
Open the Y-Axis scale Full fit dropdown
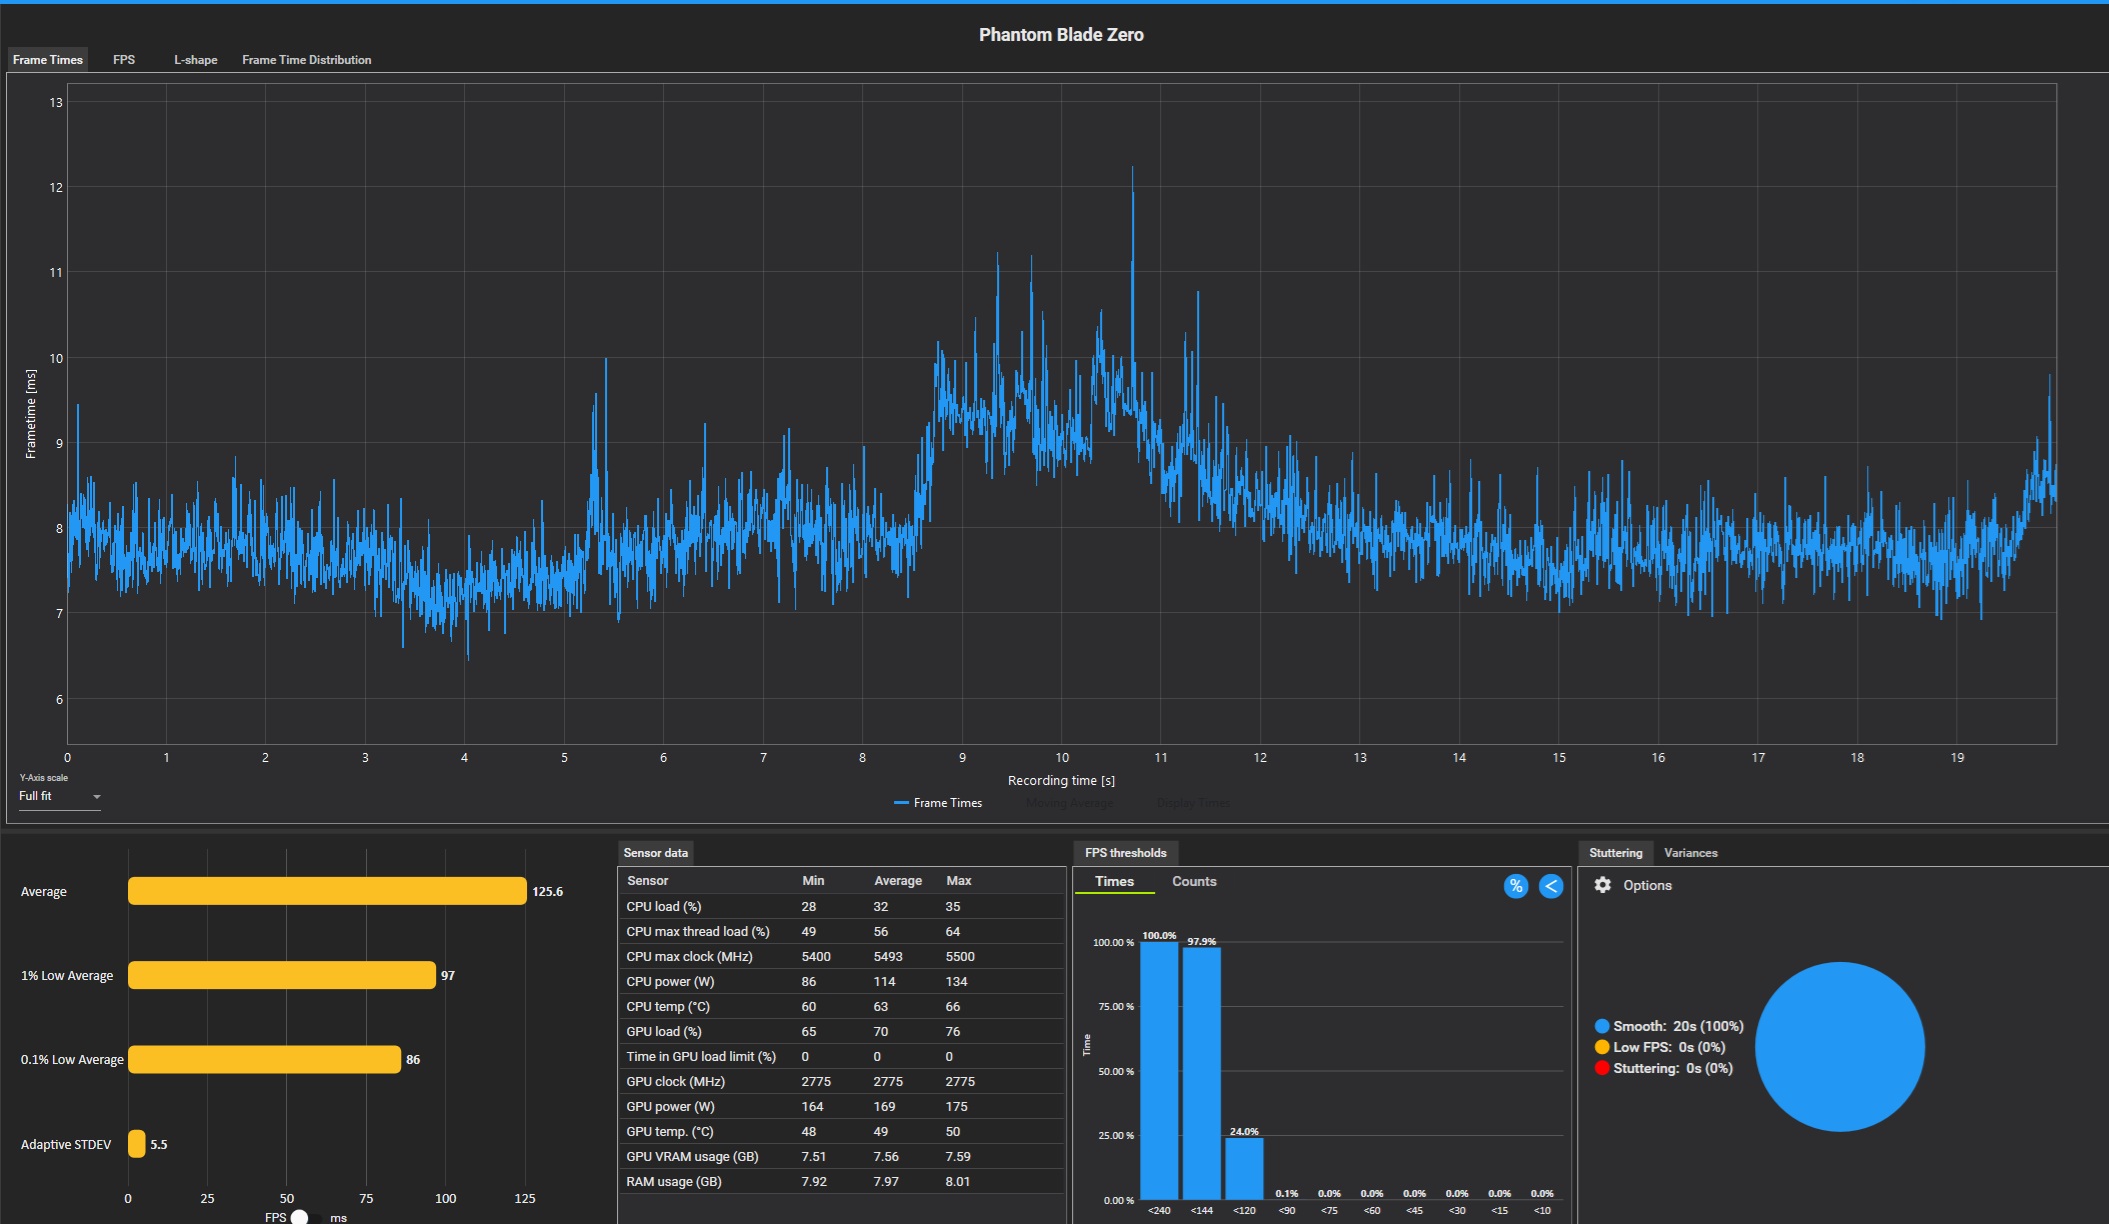(x=60, y=796)
